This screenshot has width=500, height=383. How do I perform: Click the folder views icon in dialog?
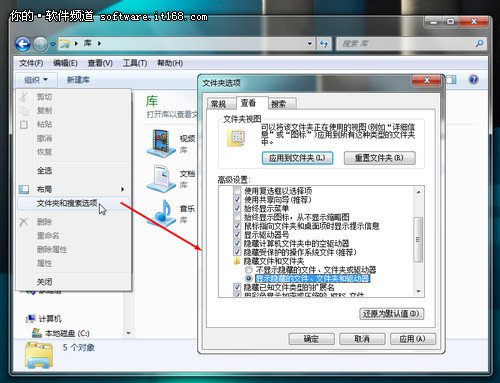[236, 138]
